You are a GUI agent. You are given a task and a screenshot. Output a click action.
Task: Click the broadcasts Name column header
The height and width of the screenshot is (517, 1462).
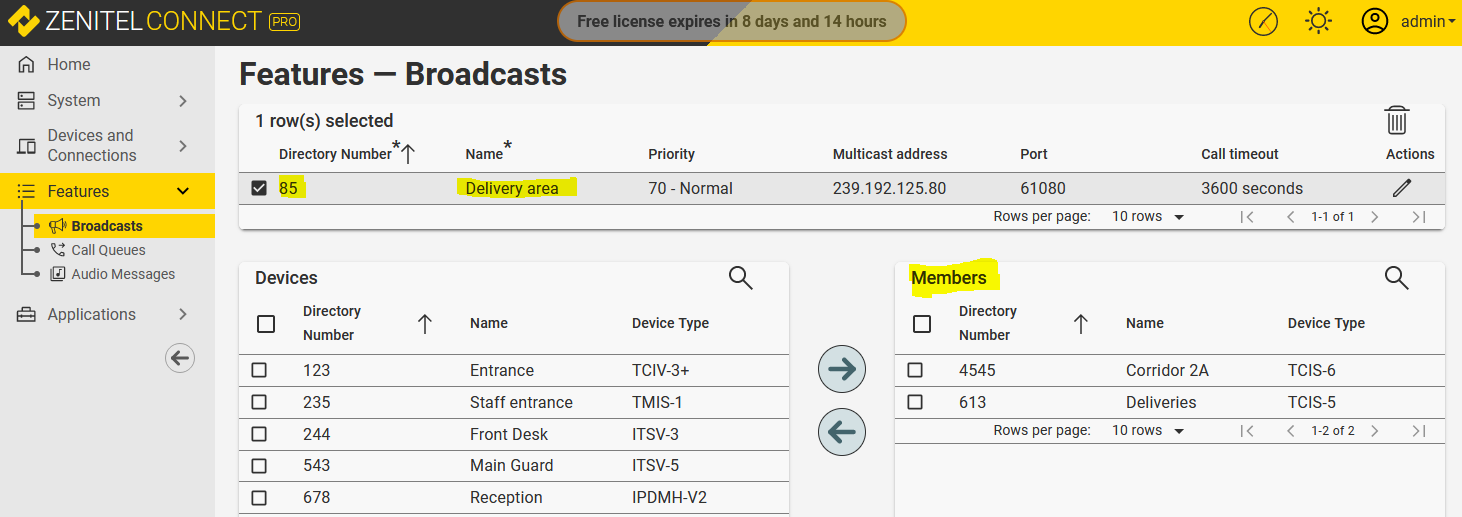coord(484,154)
